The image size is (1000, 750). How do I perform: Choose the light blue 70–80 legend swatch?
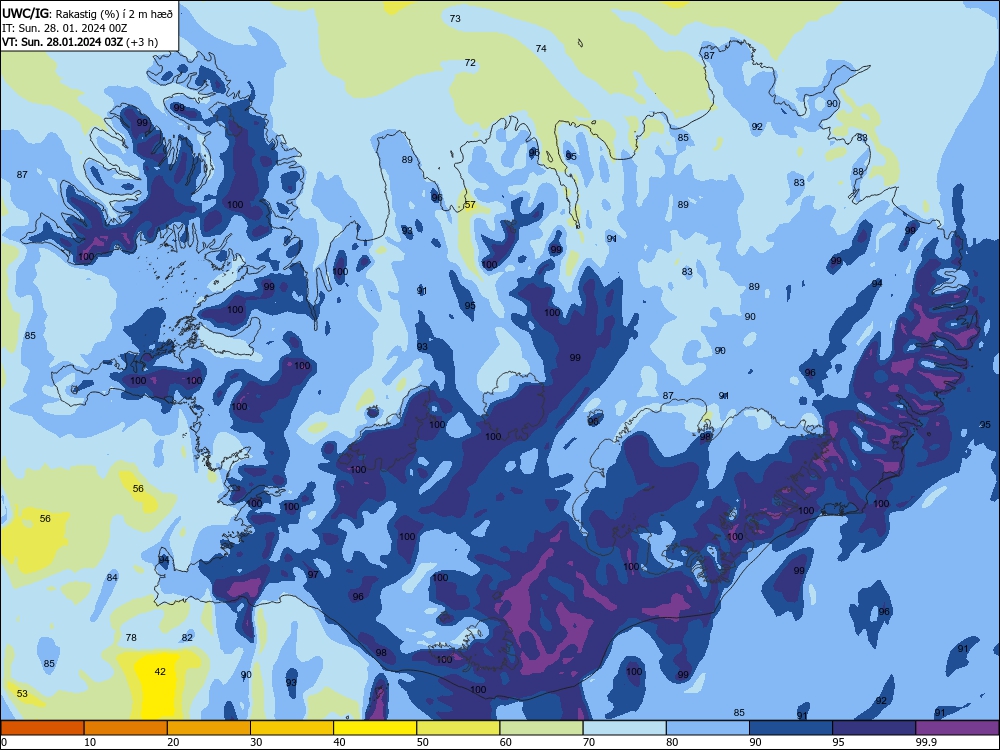coord(625,728)
